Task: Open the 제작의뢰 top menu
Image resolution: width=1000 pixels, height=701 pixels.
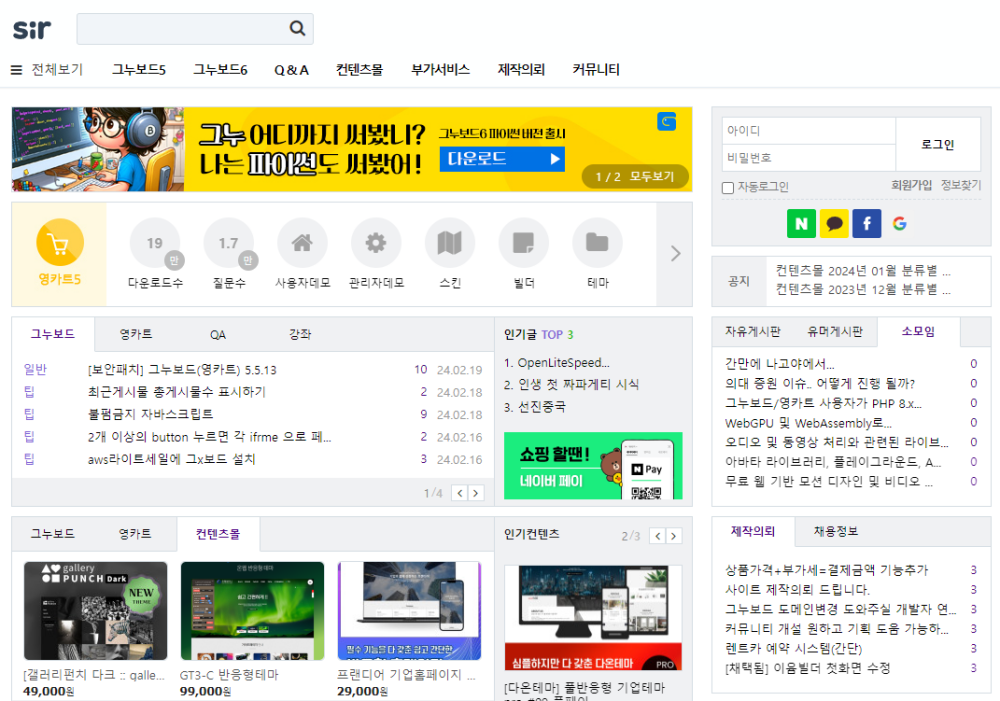Action: (521, 70)
